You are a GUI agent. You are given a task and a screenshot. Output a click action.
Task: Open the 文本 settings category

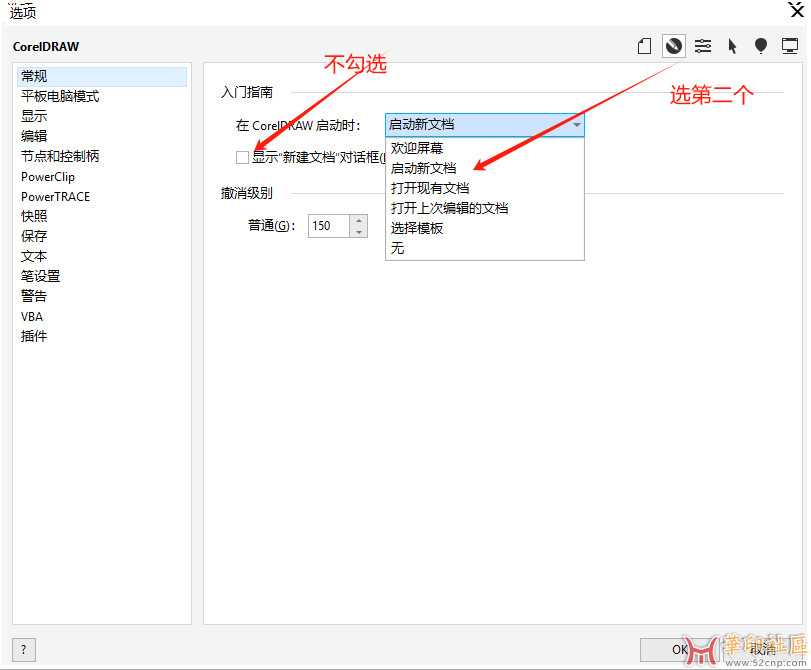(101, 256)
